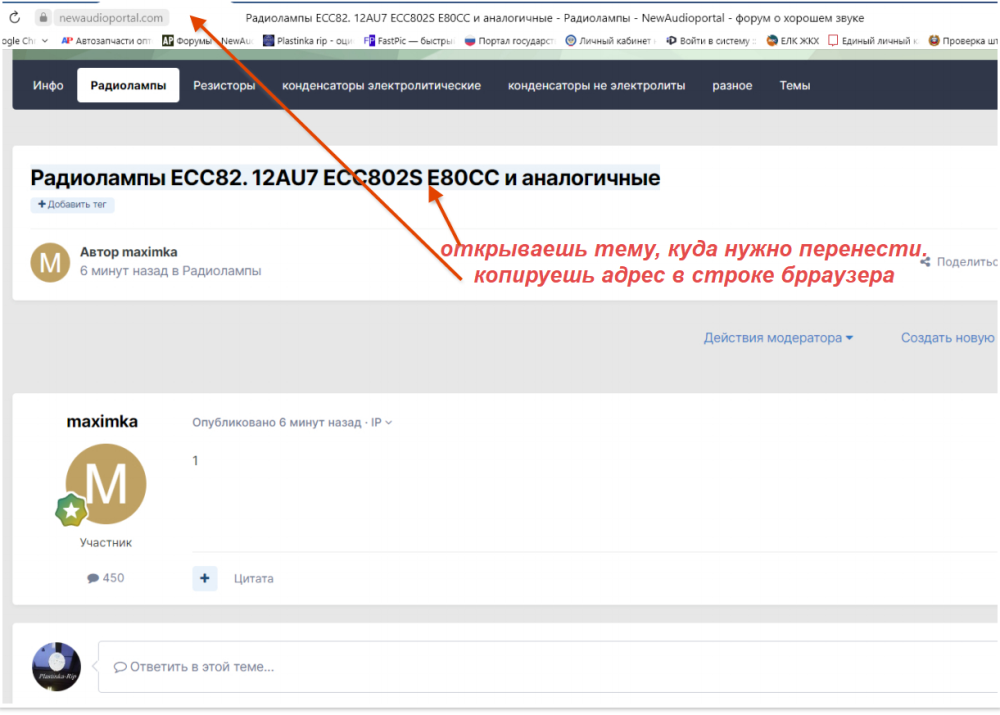Expand the IP dropdown in post header
The image size is (1000, 715).
382,423
